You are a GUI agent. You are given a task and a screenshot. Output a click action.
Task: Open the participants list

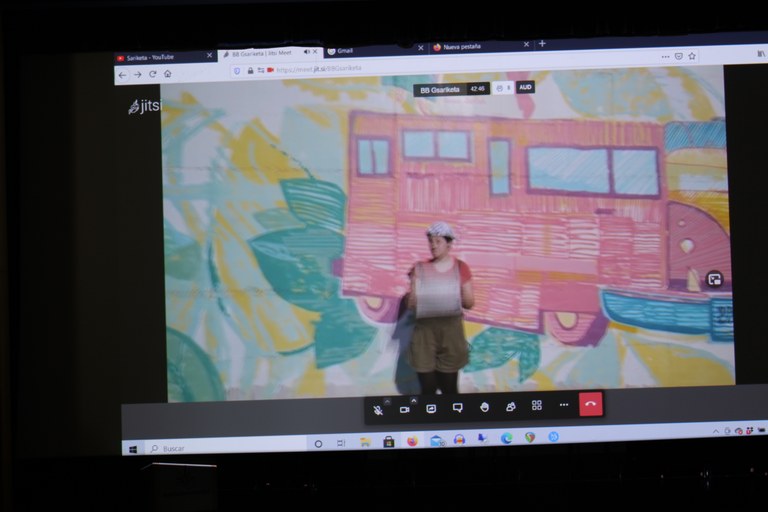click(510, 406)
